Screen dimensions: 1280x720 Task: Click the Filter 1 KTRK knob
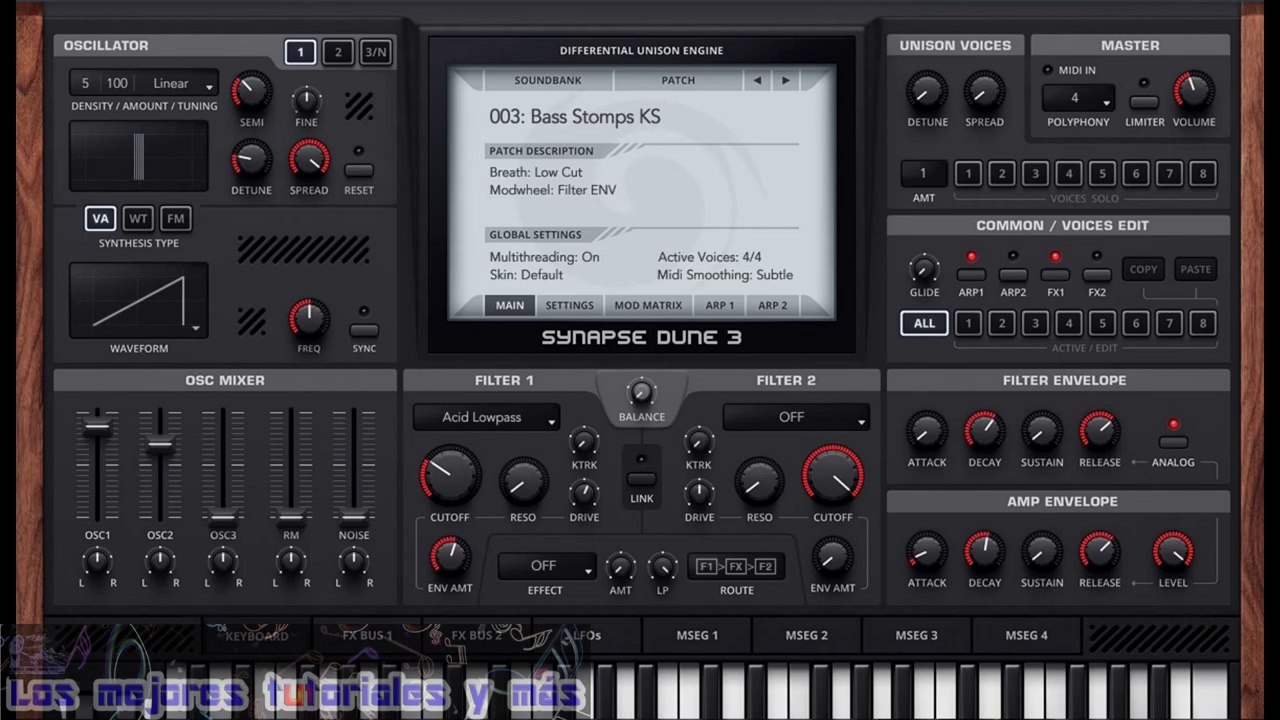coord(584,441)
